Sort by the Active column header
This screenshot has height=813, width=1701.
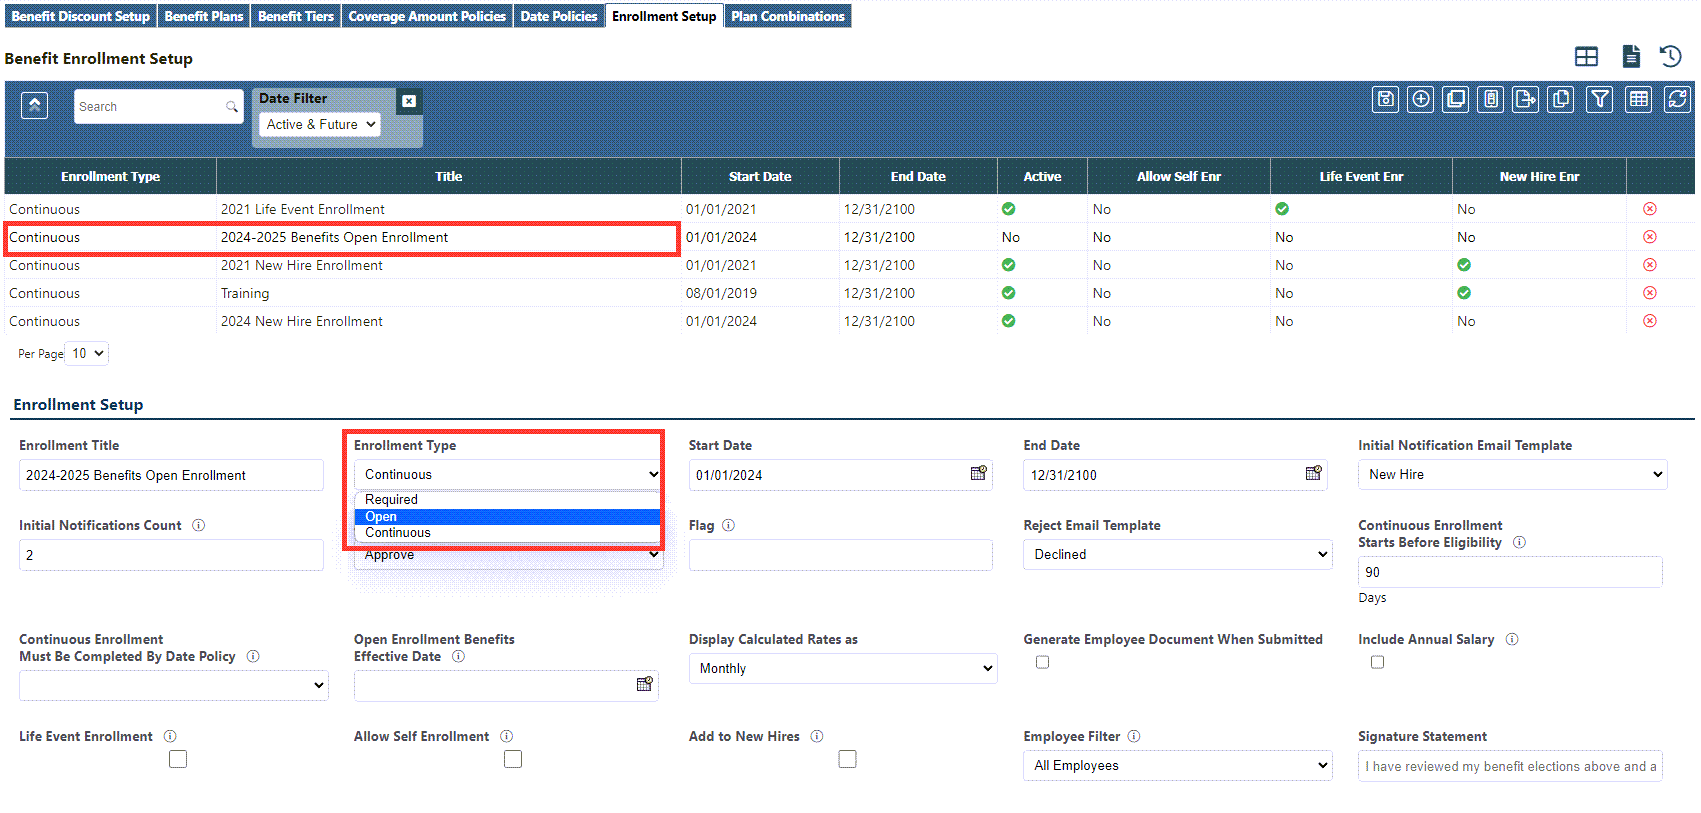1042,176
